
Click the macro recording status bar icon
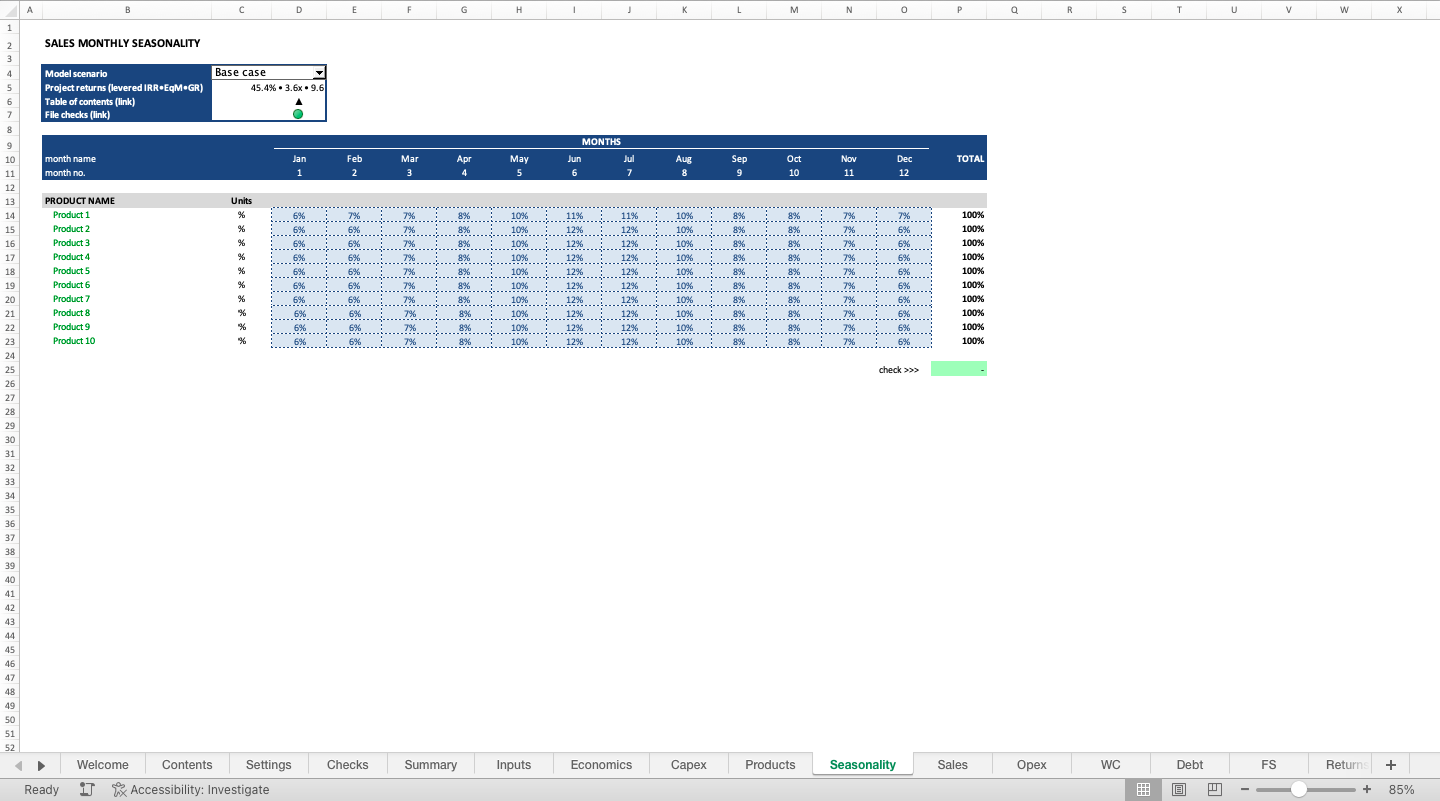coord(87,789)
